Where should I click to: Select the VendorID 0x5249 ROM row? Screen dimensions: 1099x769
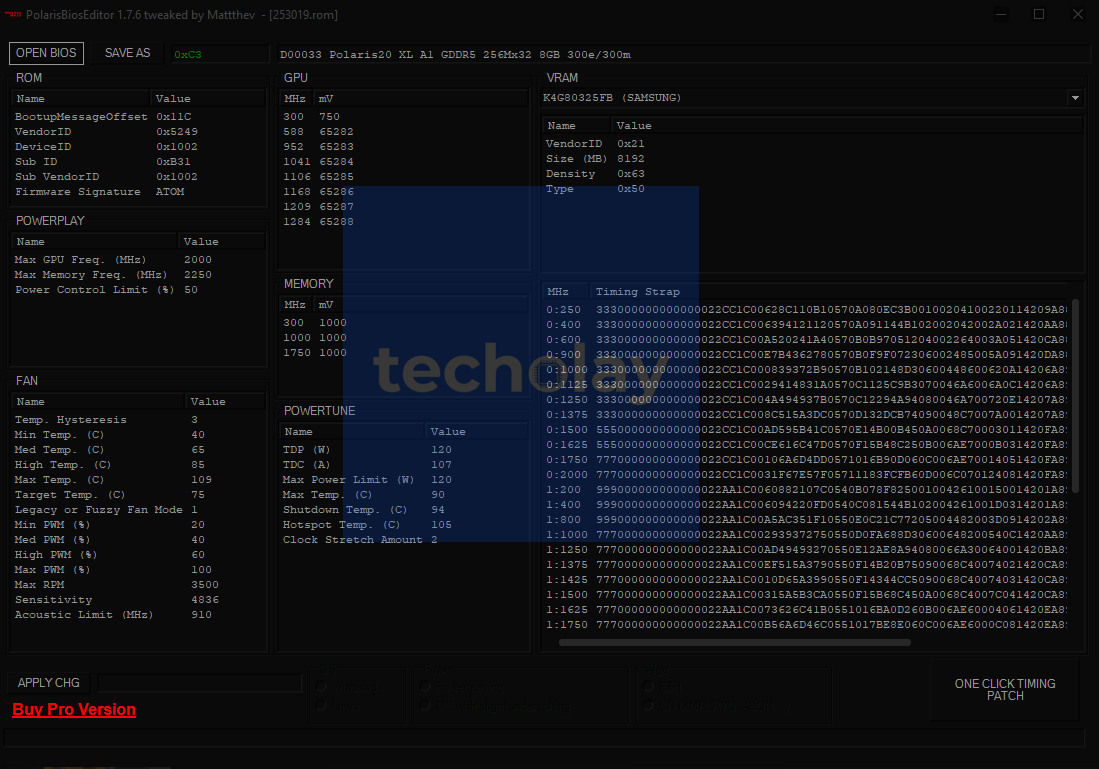pos(138,132)
